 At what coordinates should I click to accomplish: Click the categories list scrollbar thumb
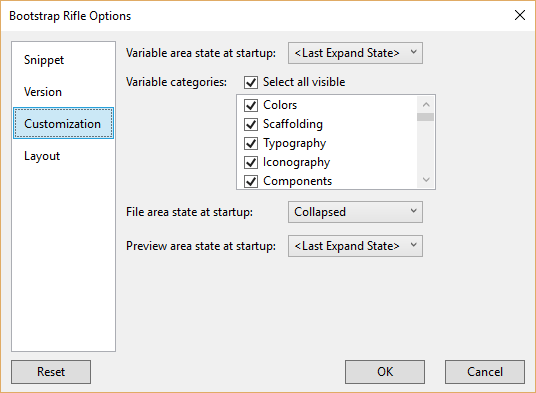click(426, 117)
